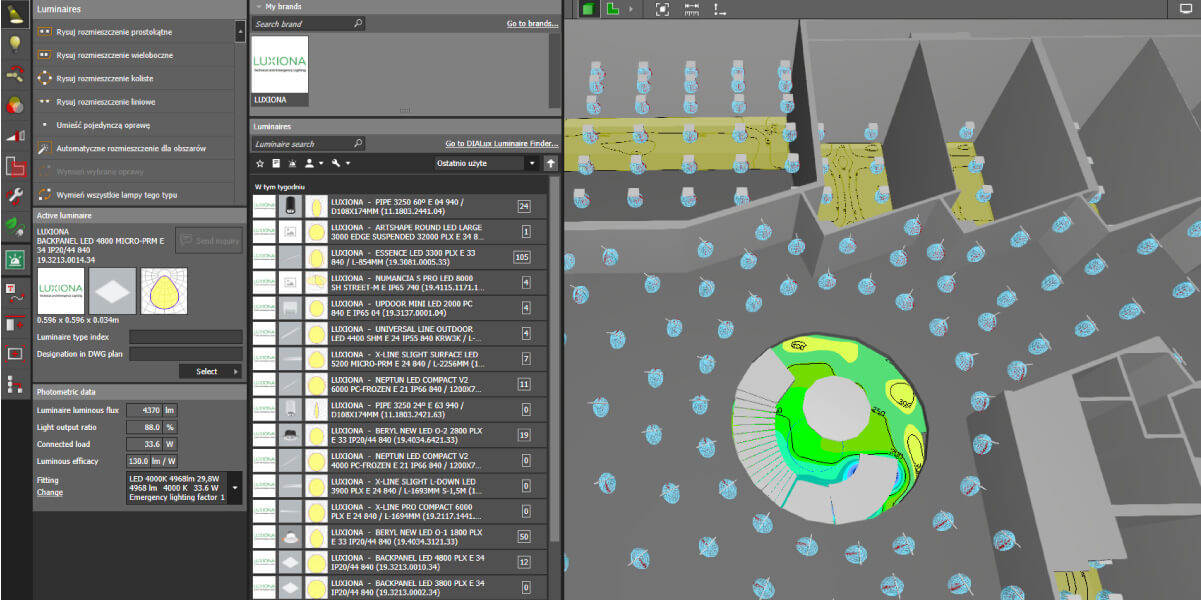Expand the Fitting selection dropdown
Image resolution: width=1201 pixels, height=600 pixels.
pos(234,487)
